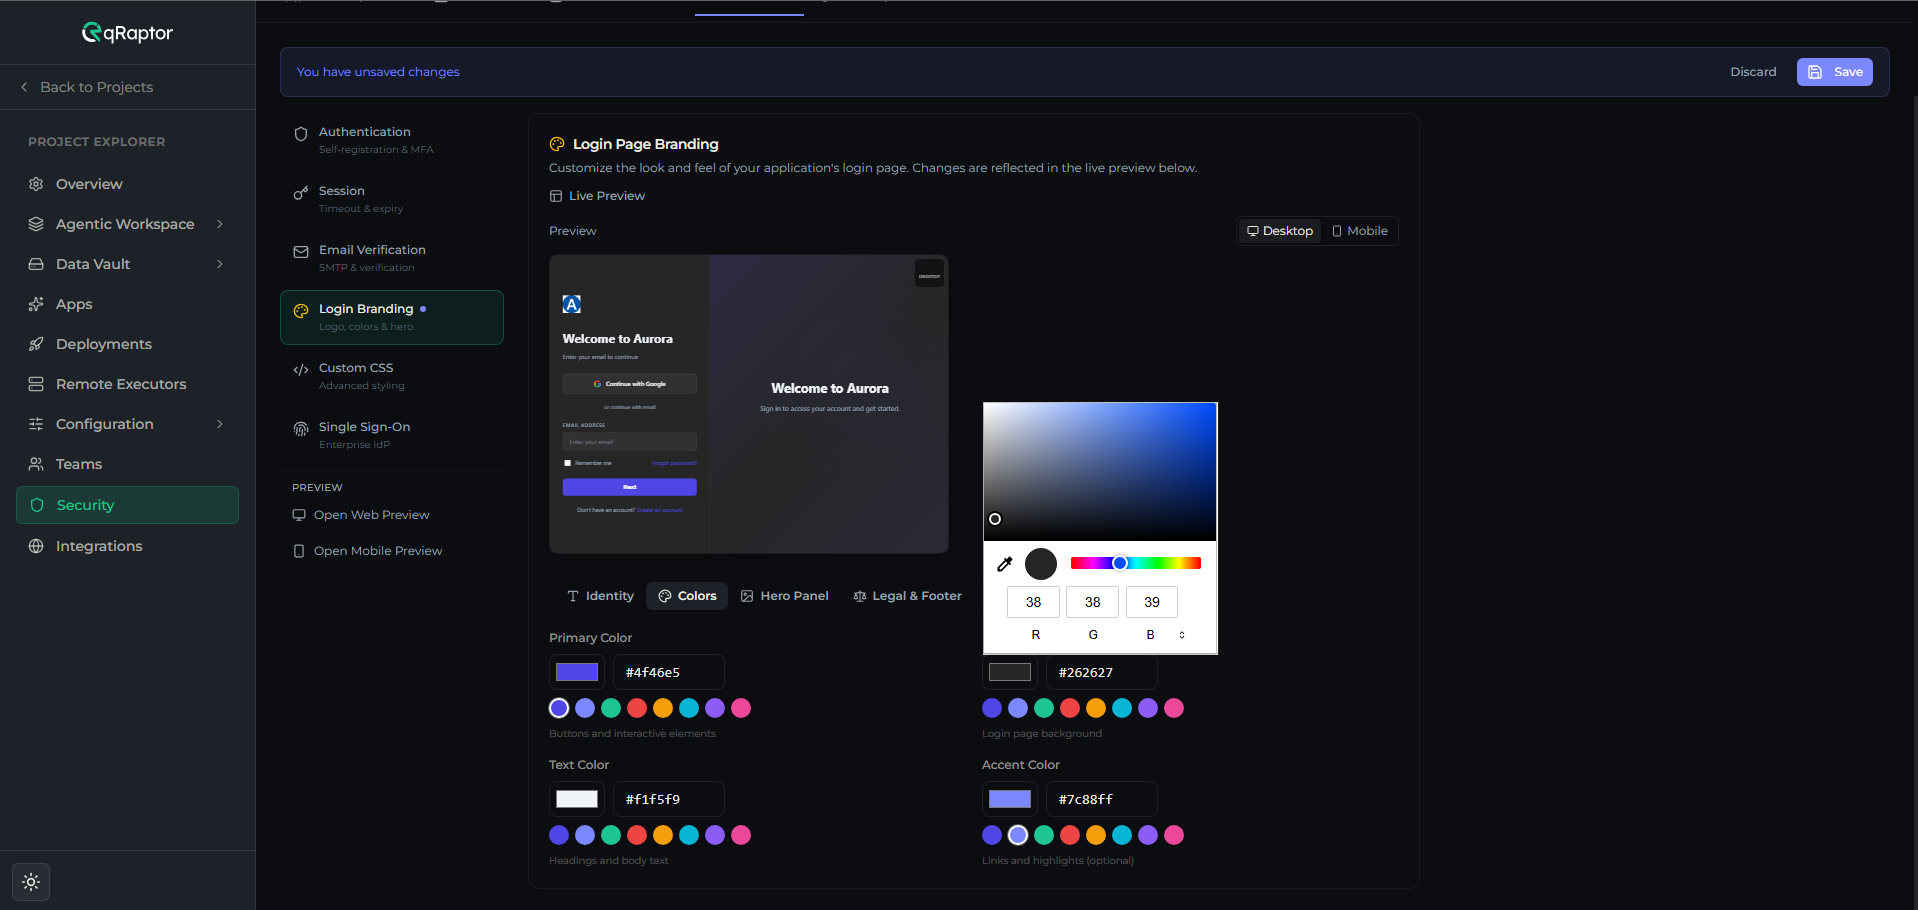Click the Next button in preview
The width and height of the screenshot is (1918, 910).
point(629,487)
